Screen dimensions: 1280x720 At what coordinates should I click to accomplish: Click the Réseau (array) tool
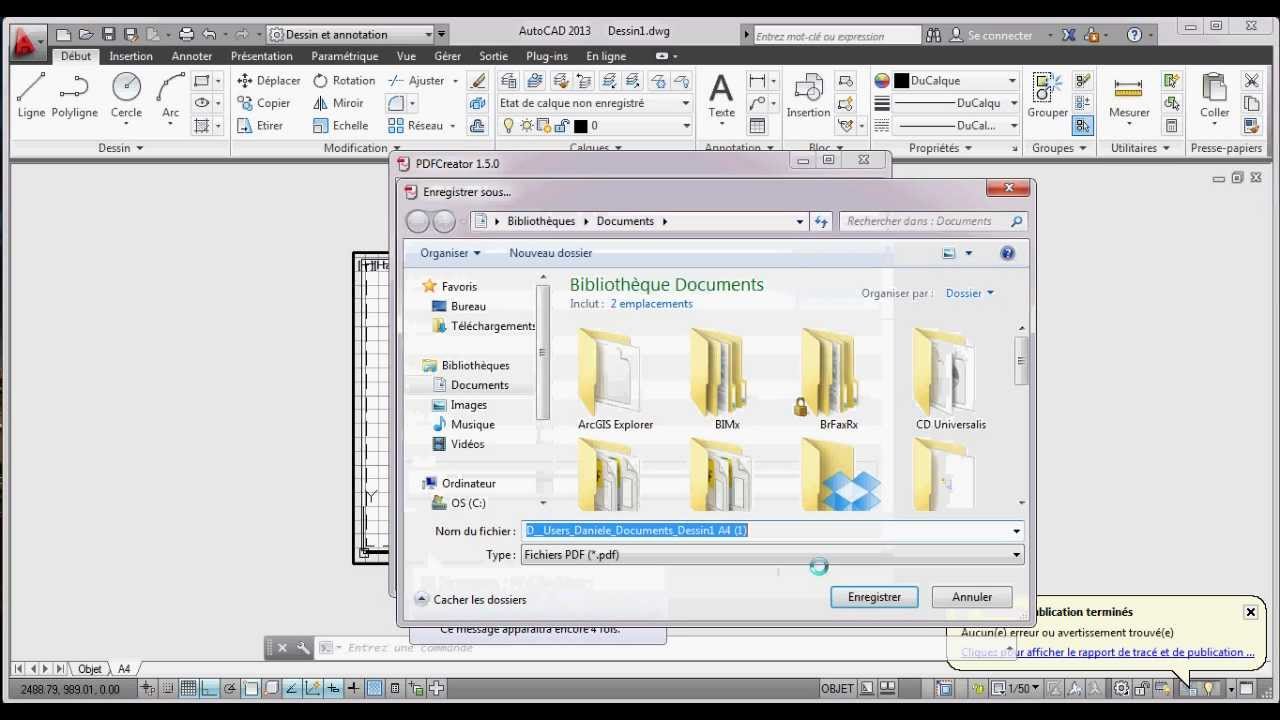point(415,126)
